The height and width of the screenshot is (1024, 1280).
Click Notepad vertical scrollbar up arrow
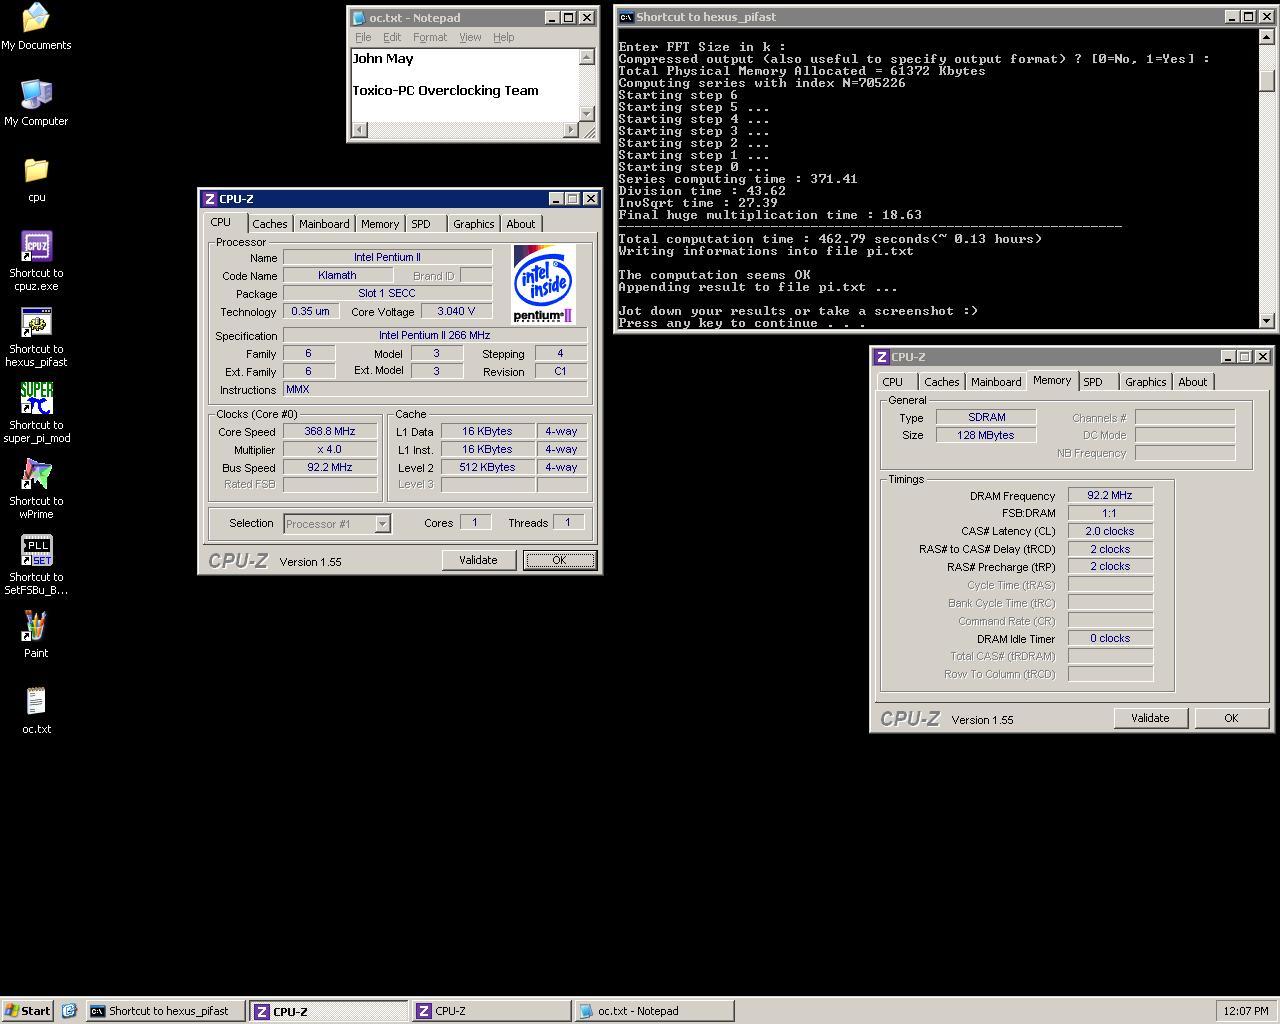[587, 58]
